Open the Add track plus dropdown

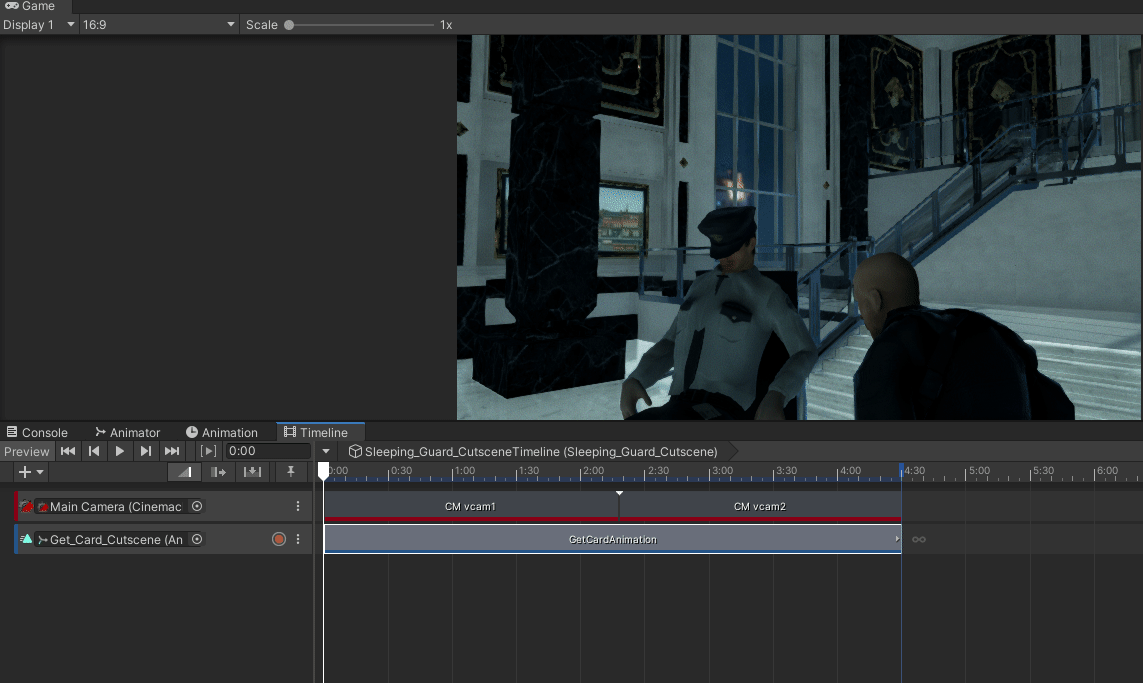[31, 472]
